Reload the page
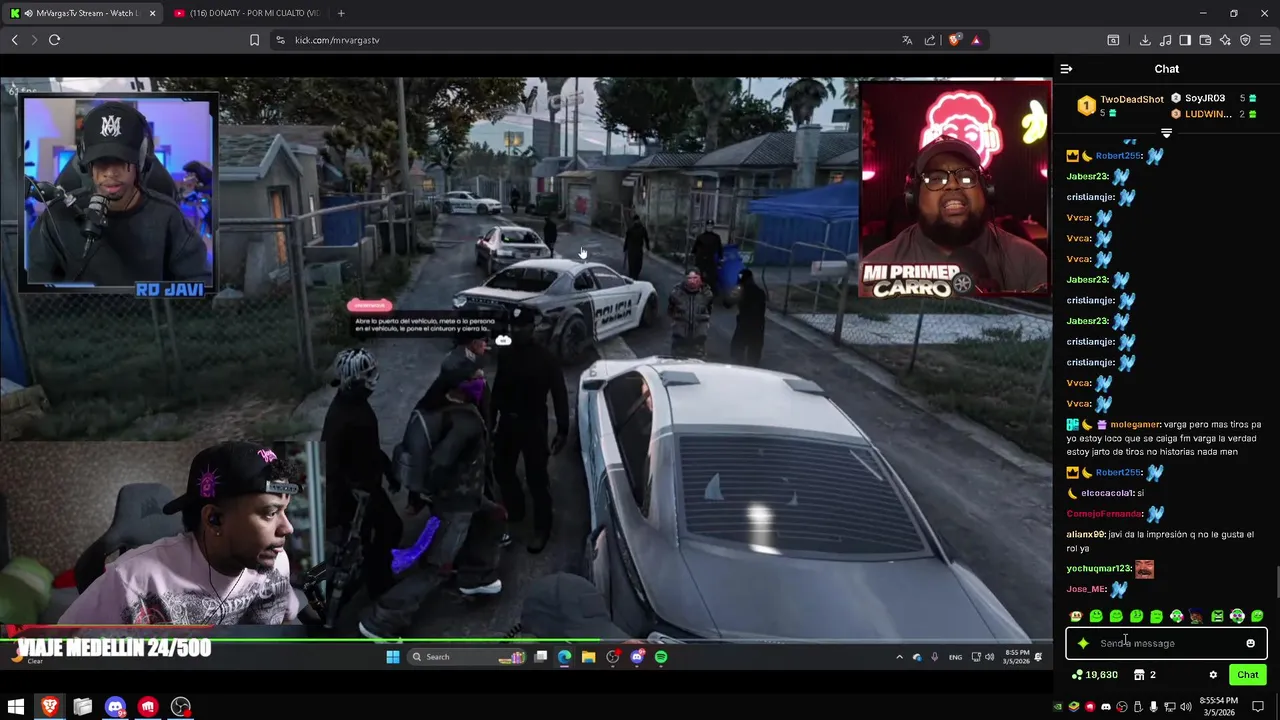Viewport: 1280px width, 720px height. point(54,40)
